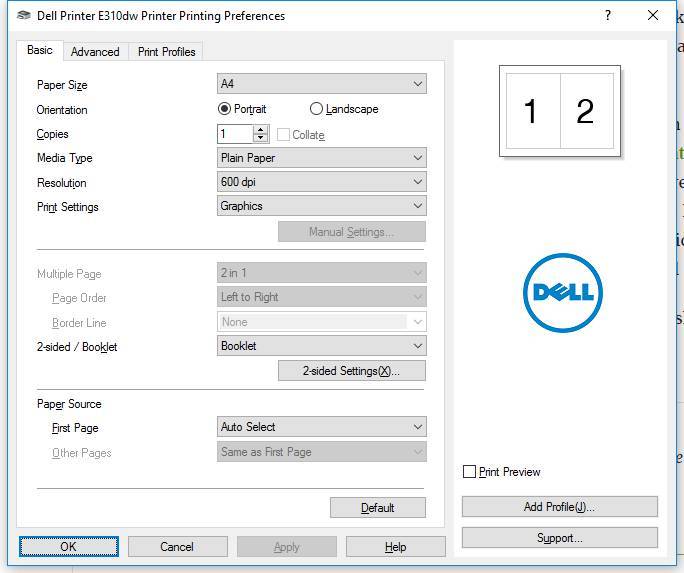The width and height of the screenshot is (684, 573).
Task: Decrease copies with the down arrow
Action: coord(261,138)
